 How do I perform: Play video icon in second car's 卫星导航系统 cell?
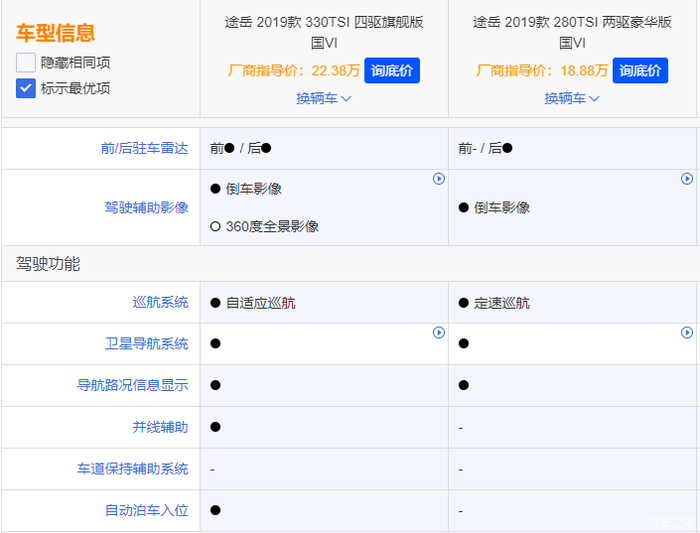687,333
